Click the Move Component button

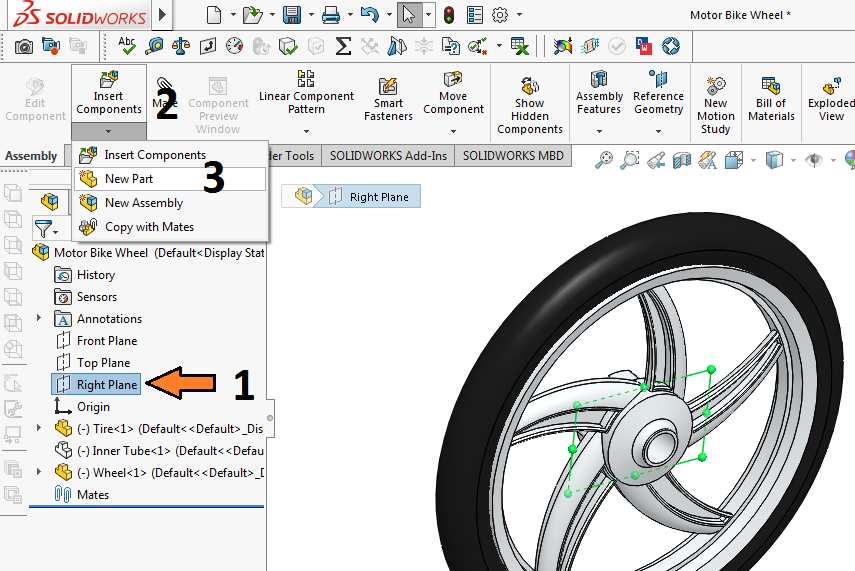453,93
